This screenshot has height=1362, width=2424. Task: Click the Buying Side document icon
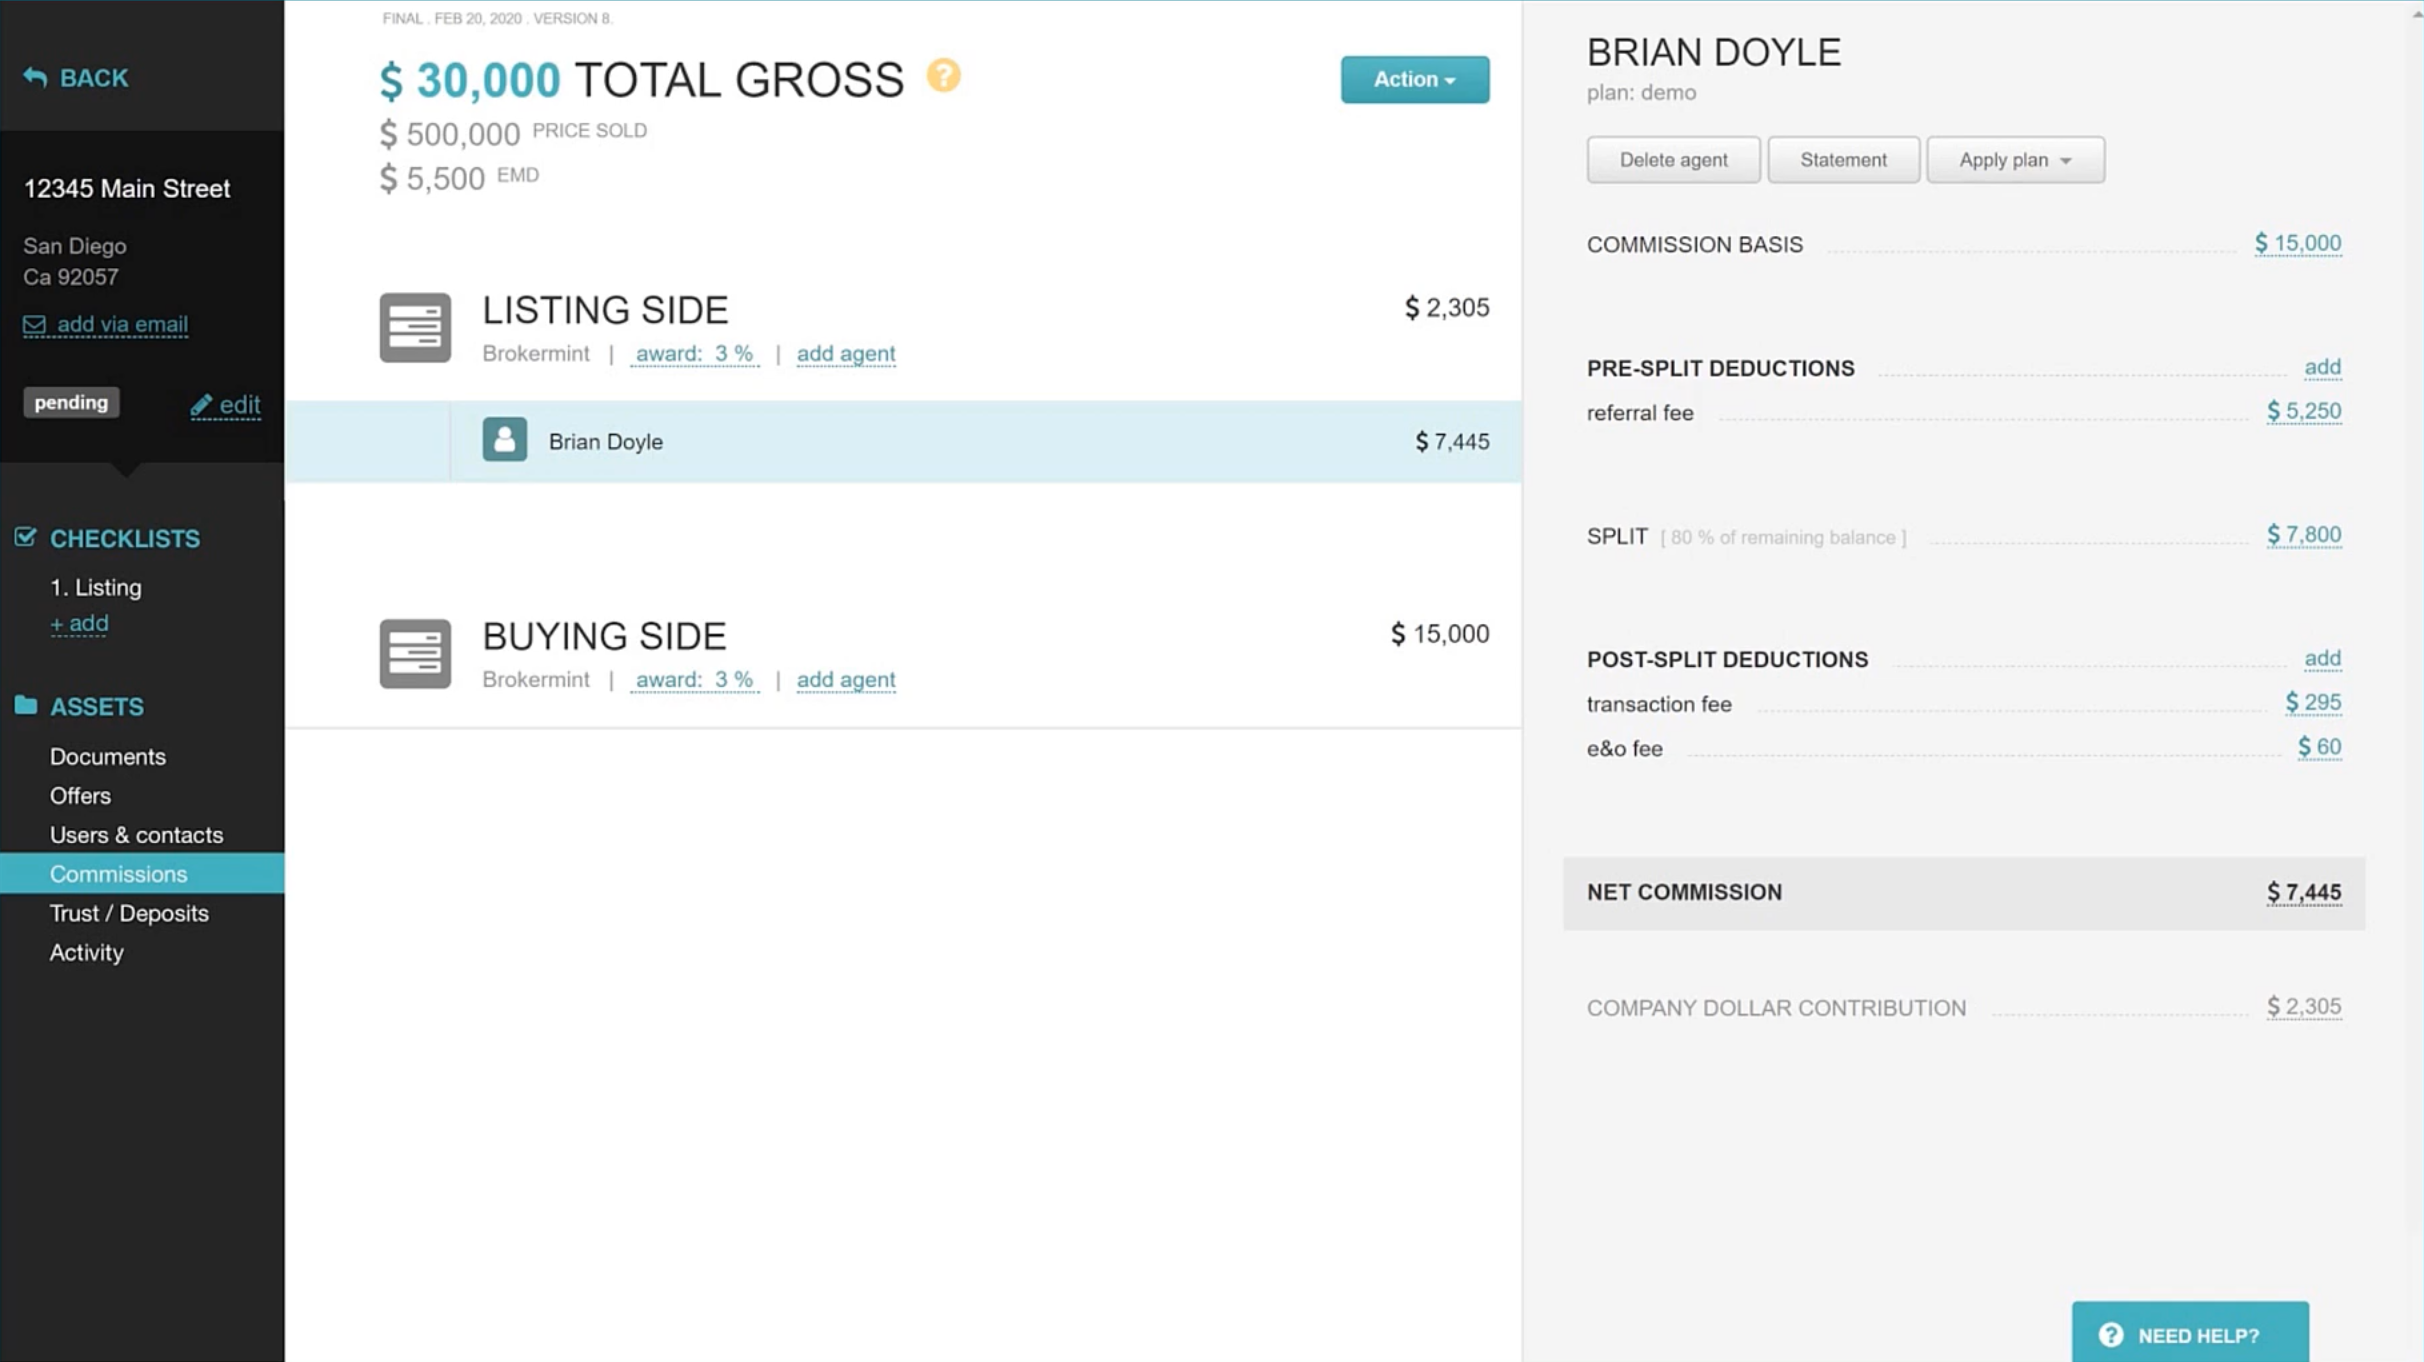[415, 653]
